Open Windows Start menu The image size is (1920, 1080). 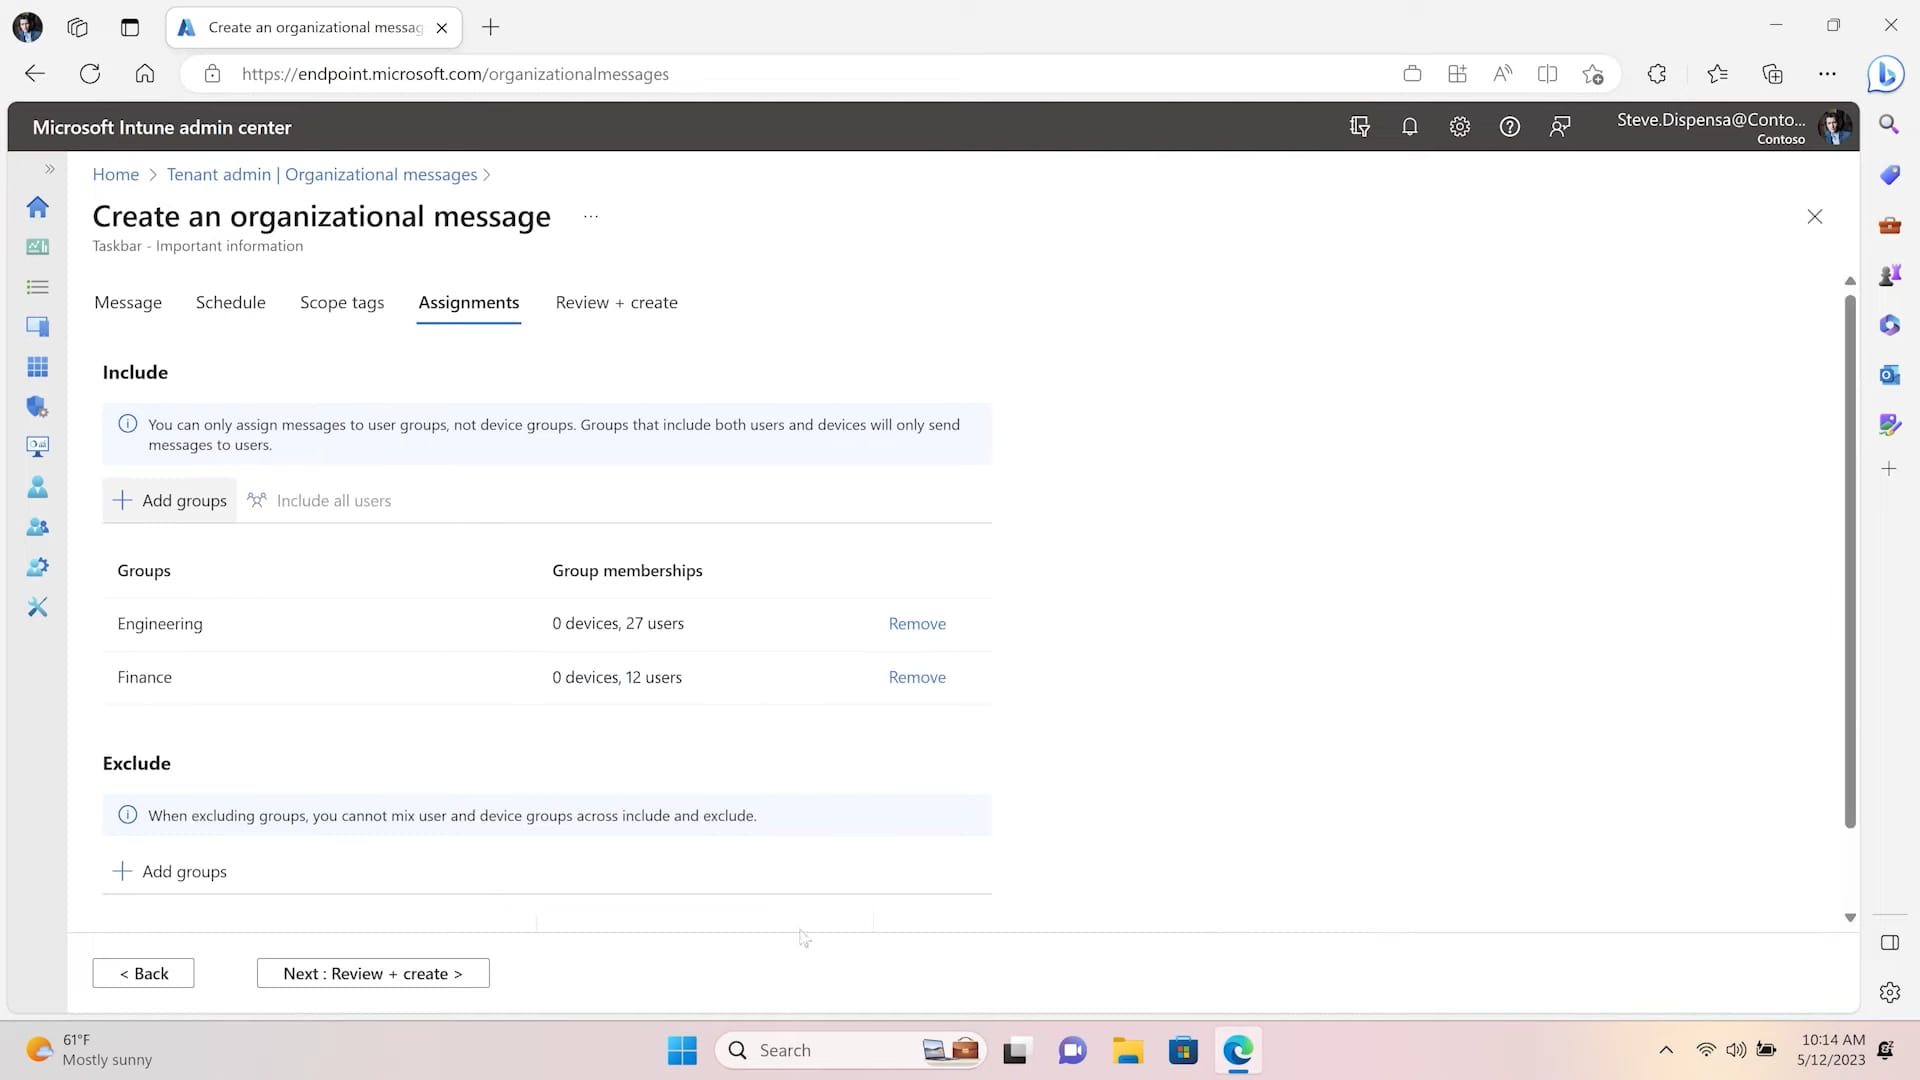pyautogui.click(x=682, y=1050)
